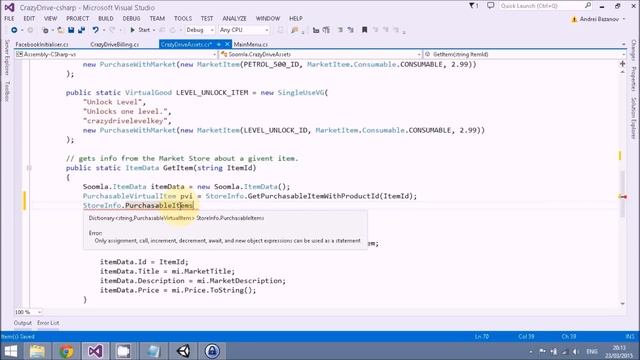Click the Save All toolbar icon
640x360 pixels.
[82, 30]
